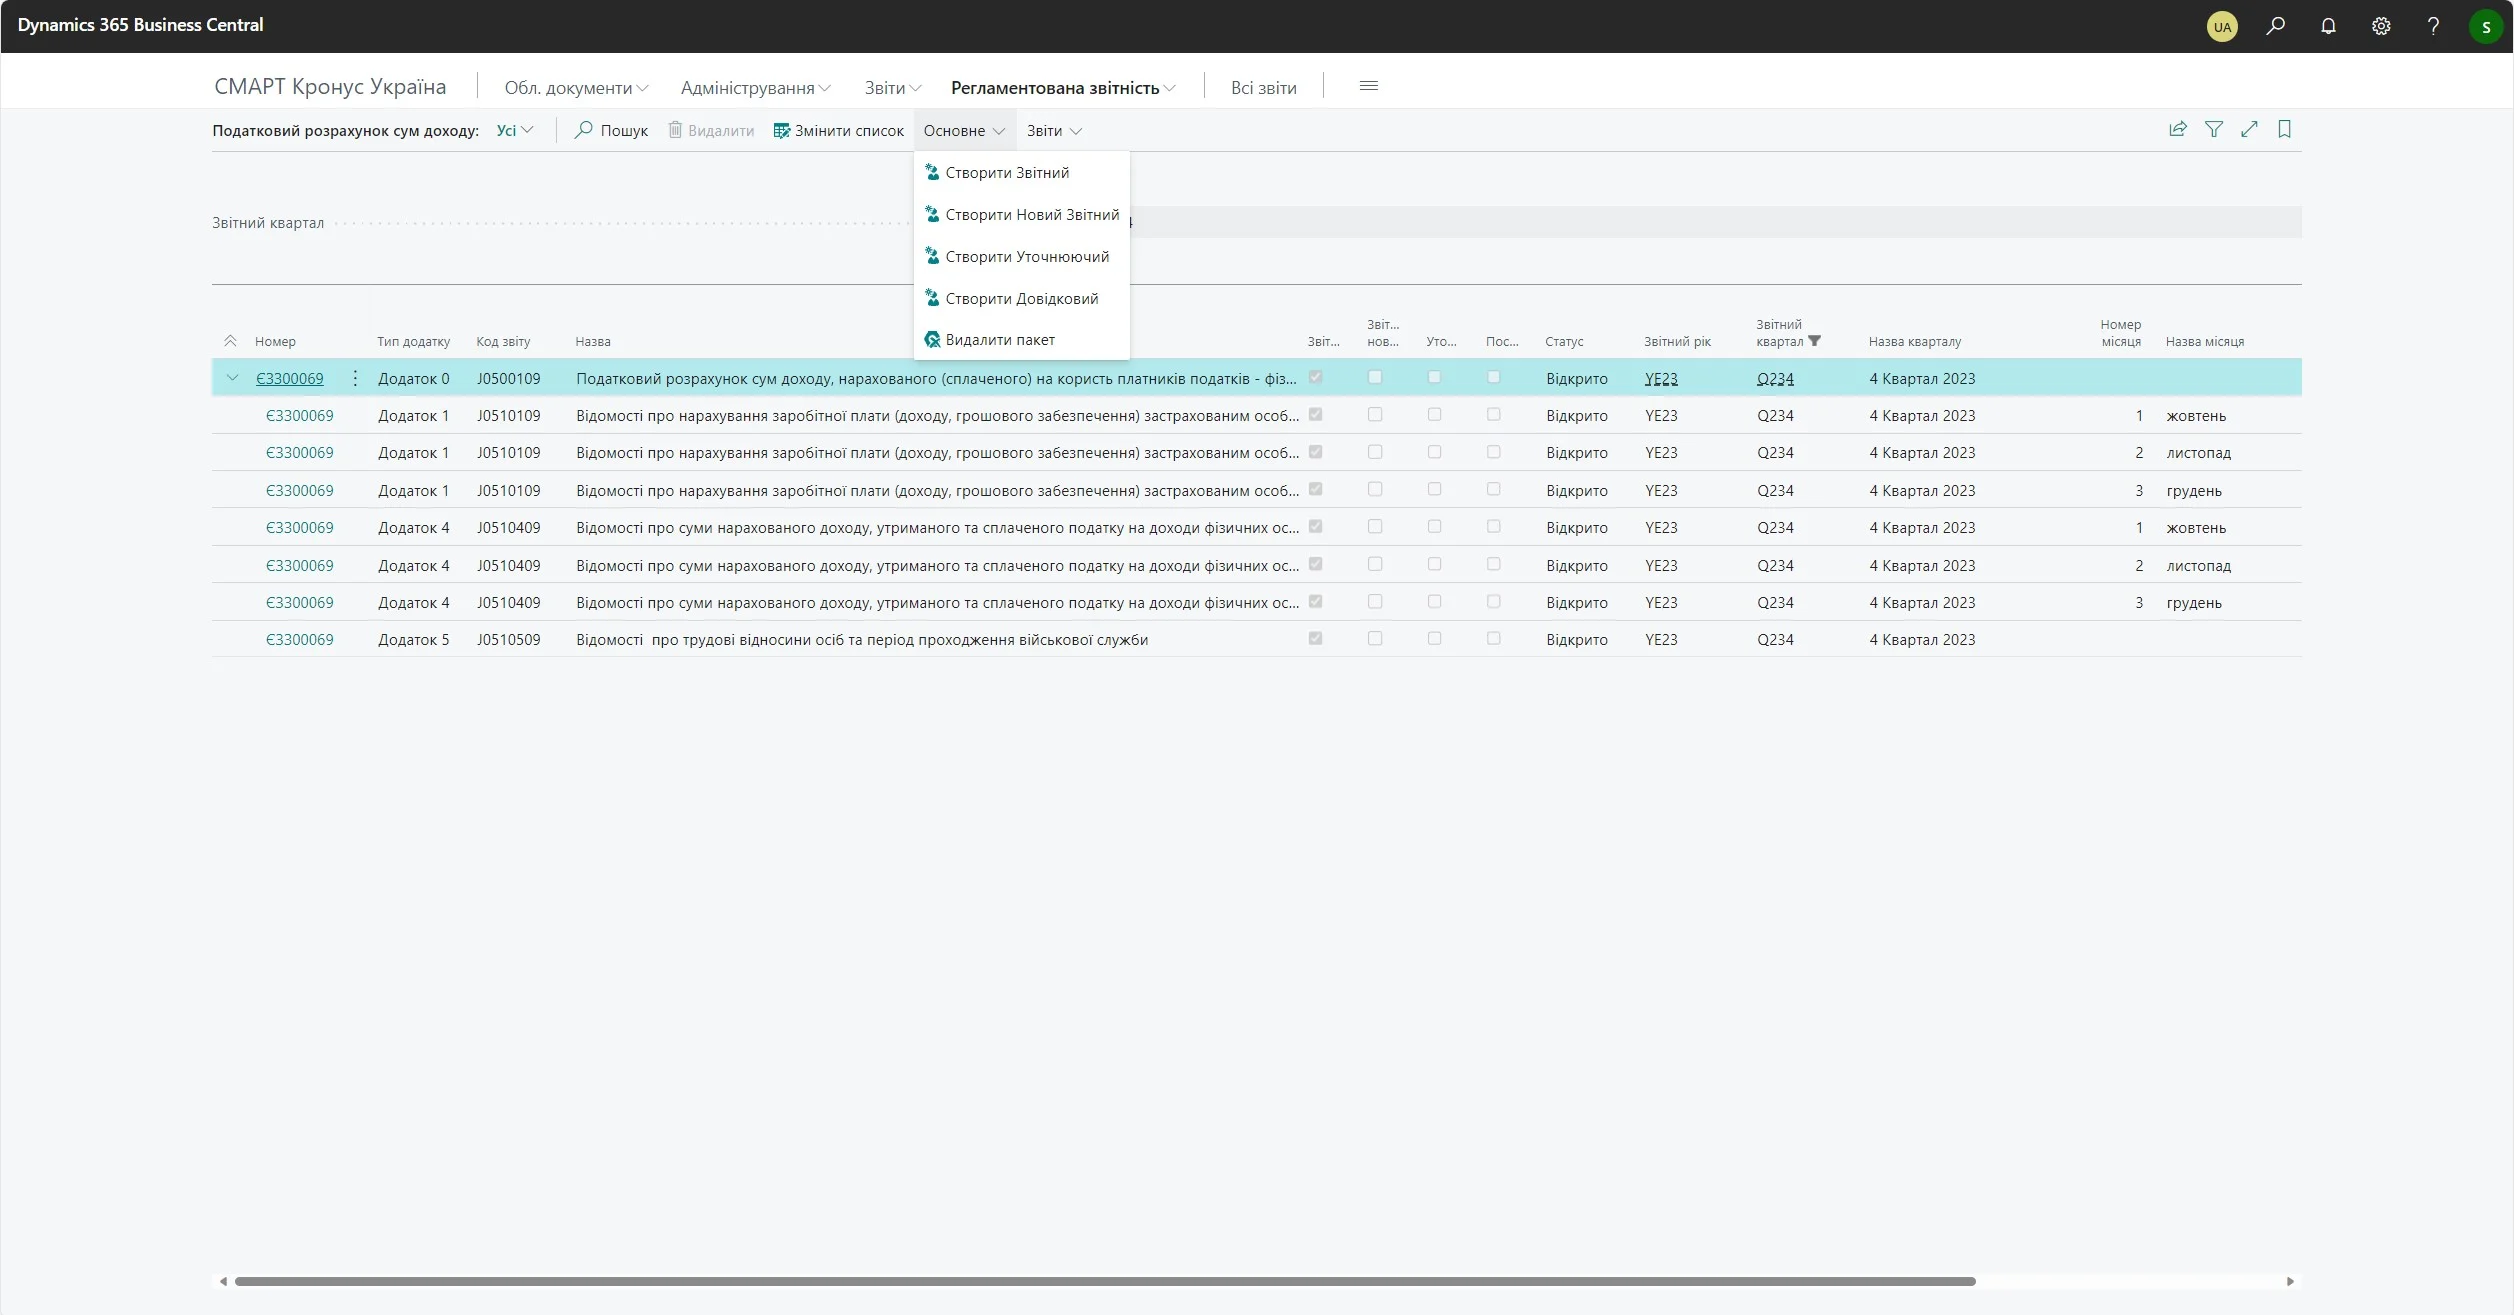Toggle 'Пос...' checkbox in Додаток 5 row

click(1493, 638)
